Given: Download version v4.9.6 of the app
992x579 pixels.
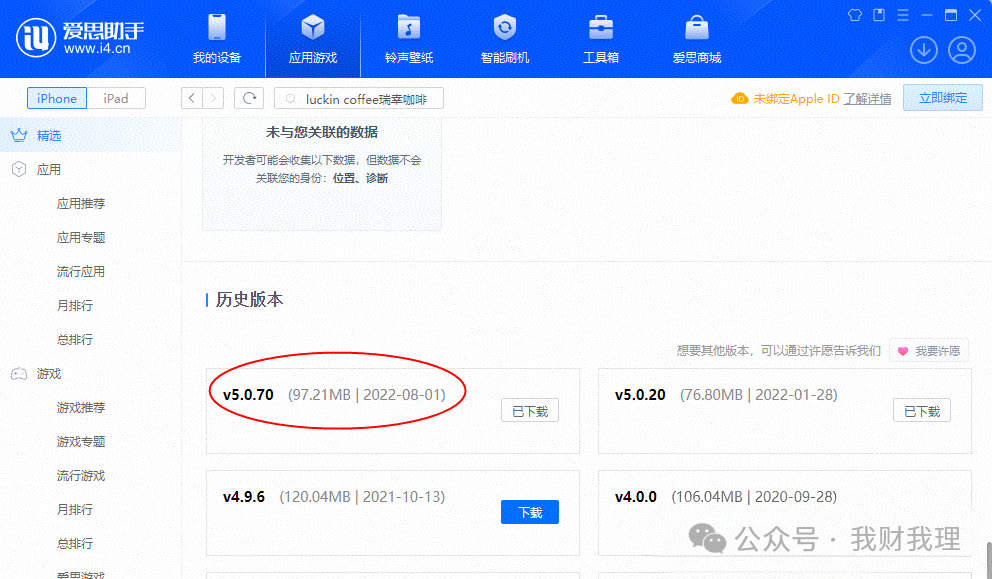Looking at the screenshot, I should click(x=529, y=511).
